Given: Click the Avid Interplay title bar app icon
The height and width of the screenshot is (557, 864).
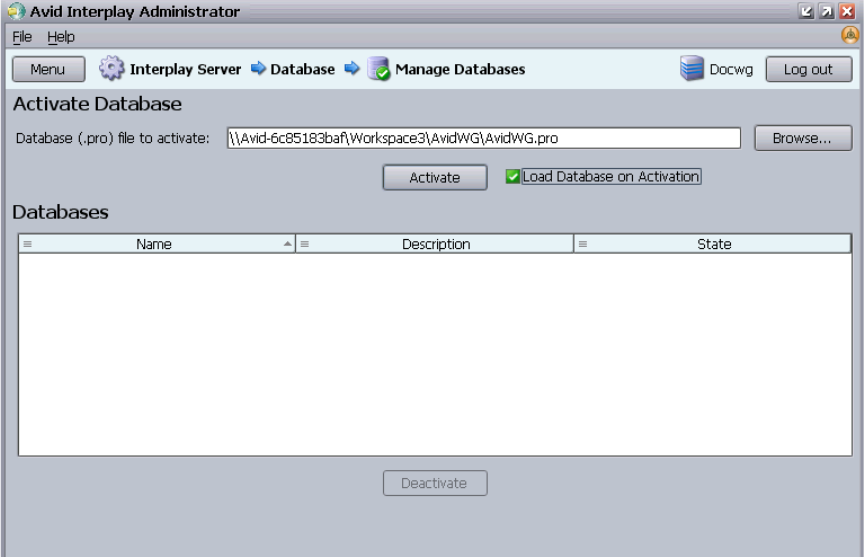Looking at the screenshot, I should click(16, 11).
